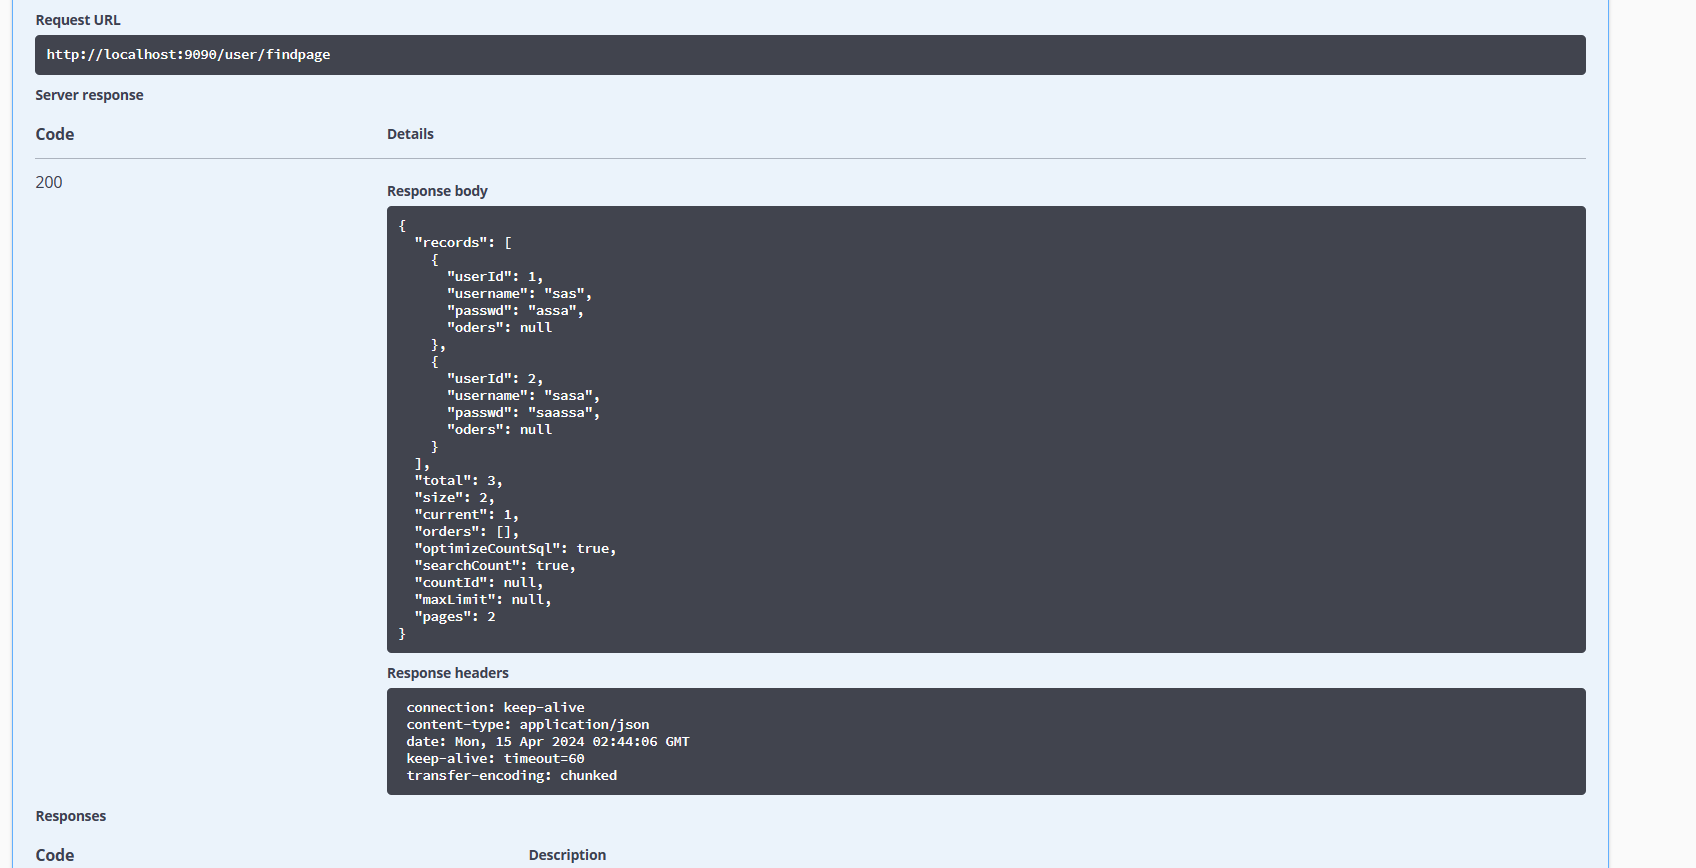Click the 'content-type: application/json' header
The width and height of the screenshot is (1696, 868).
tap(528, 725)
